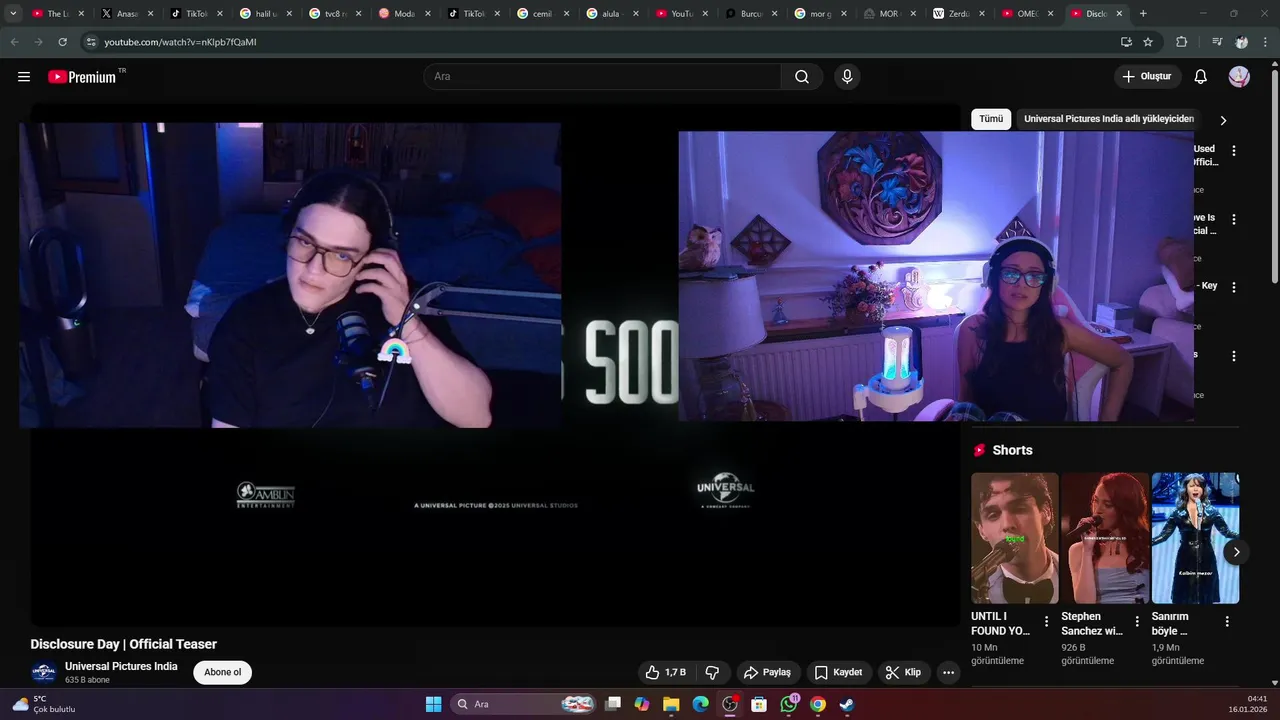Open Windows Start menu
Screen dimensions: 1280x720
[x=433, y=704]
